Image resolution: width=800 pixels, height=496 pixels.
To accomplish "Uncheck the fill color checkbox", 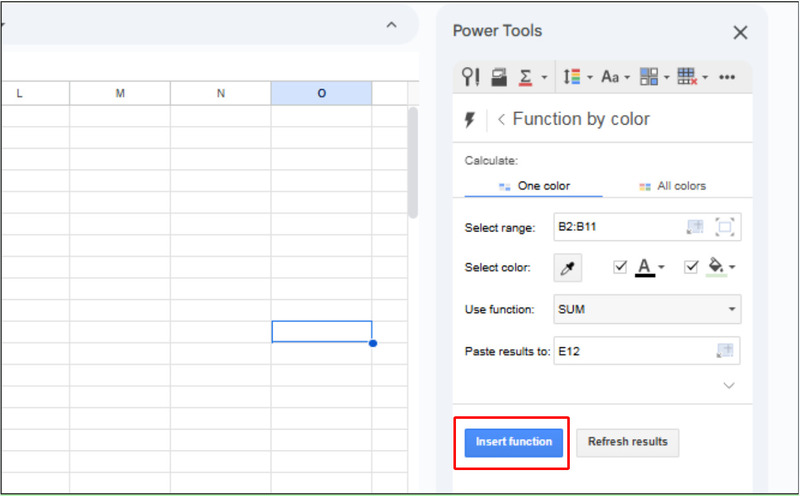I will [692, 267].
